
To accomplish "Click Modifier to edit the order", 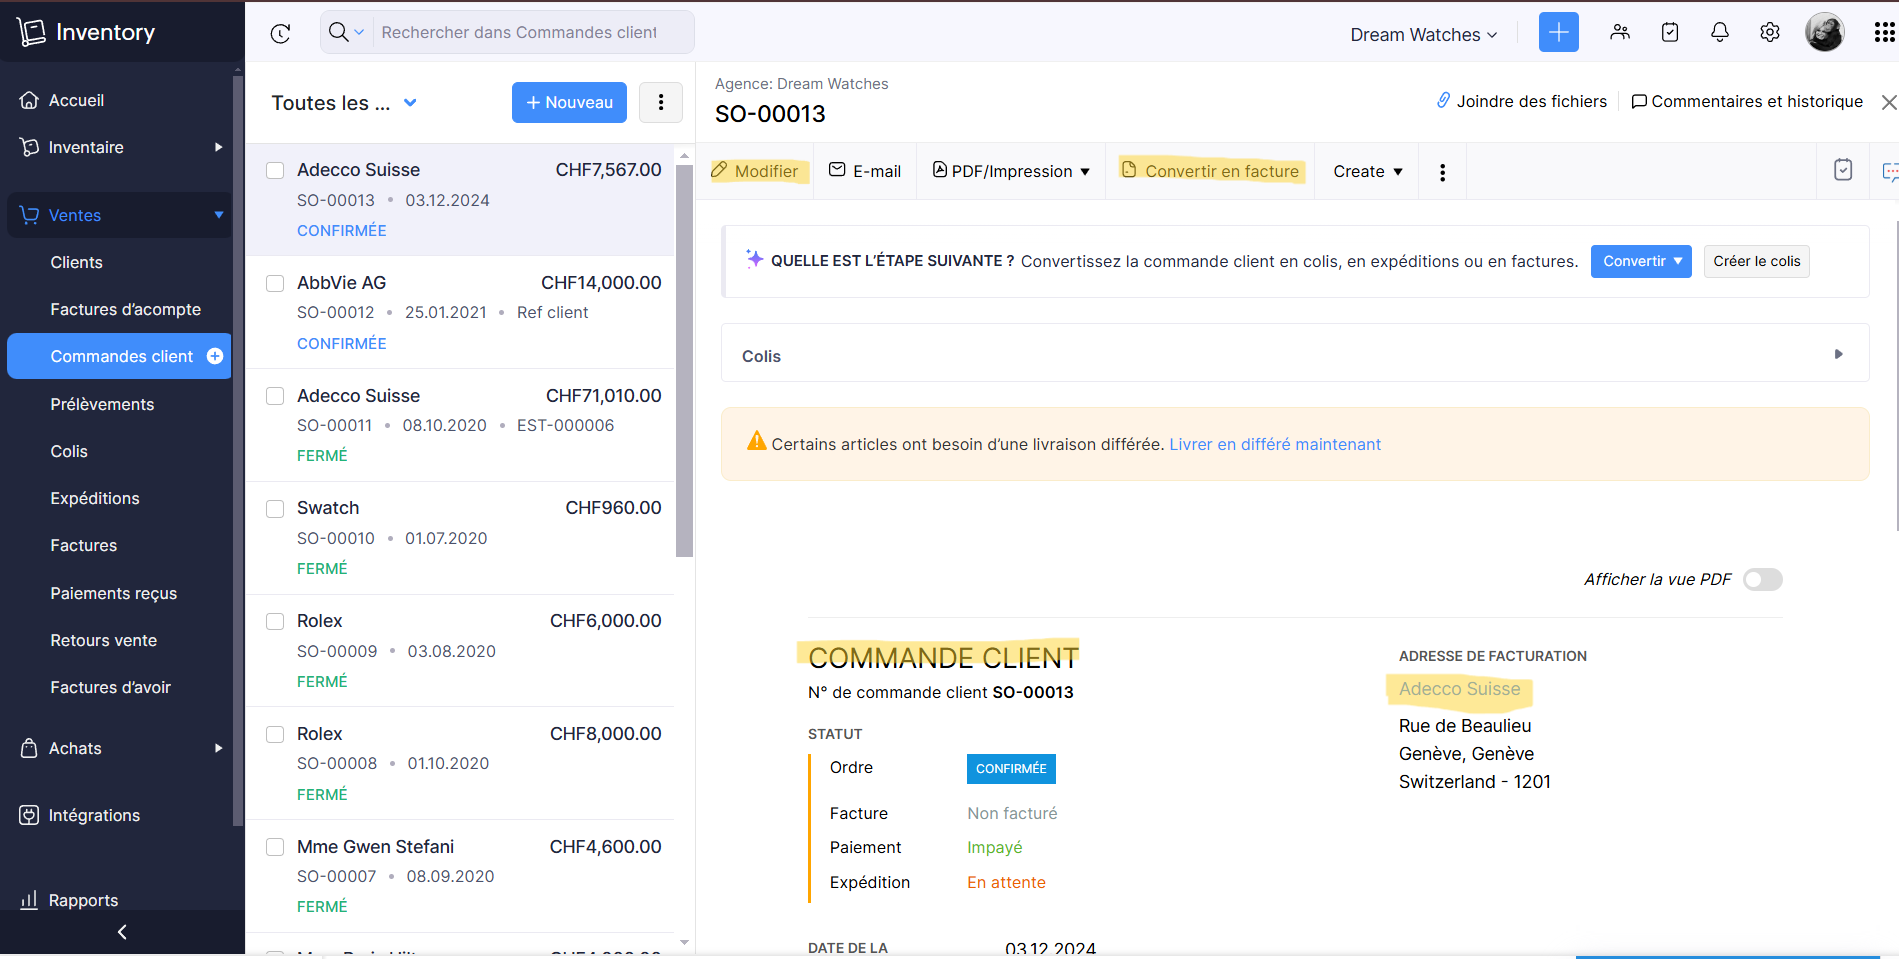I will coord(755,171).
